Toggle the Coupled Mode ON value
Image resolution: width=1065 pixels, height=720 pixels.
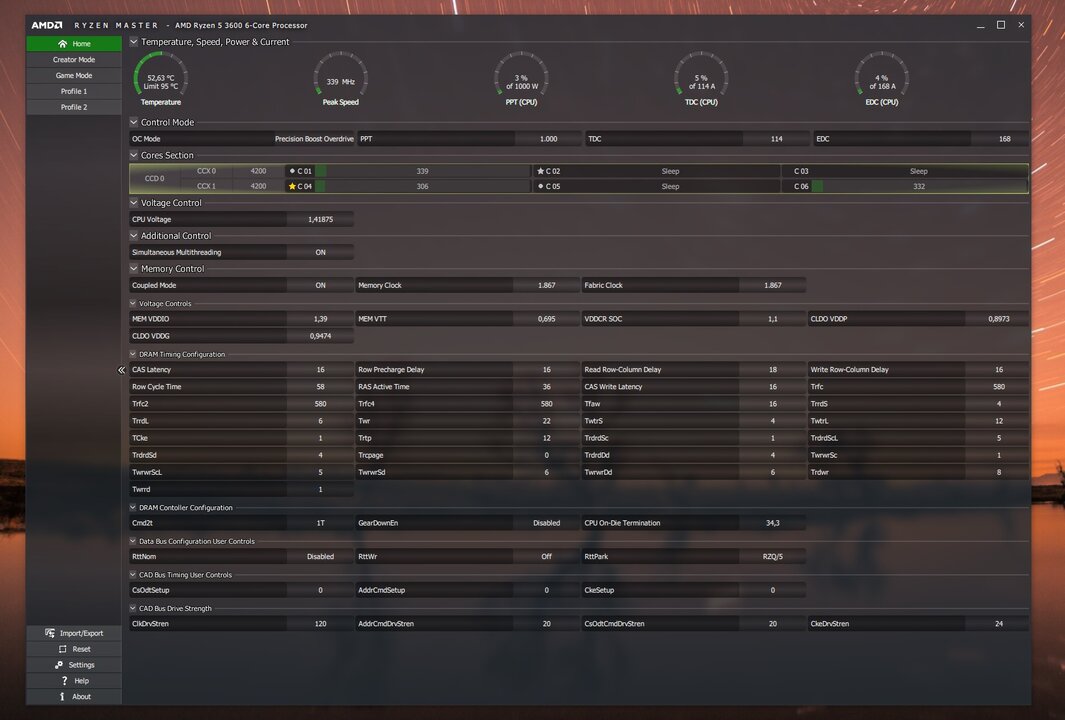tap(321, 285)
